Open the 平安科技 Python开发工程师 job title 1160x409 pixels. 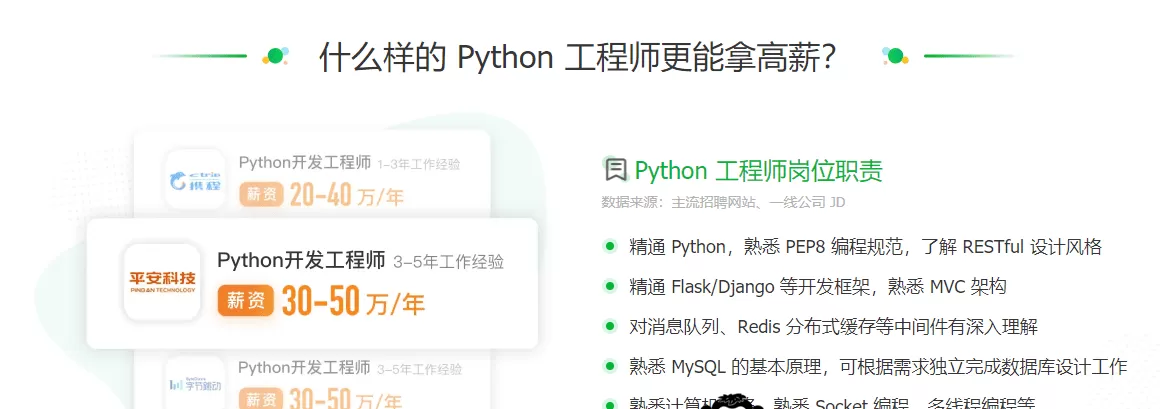tap(301, 260)
